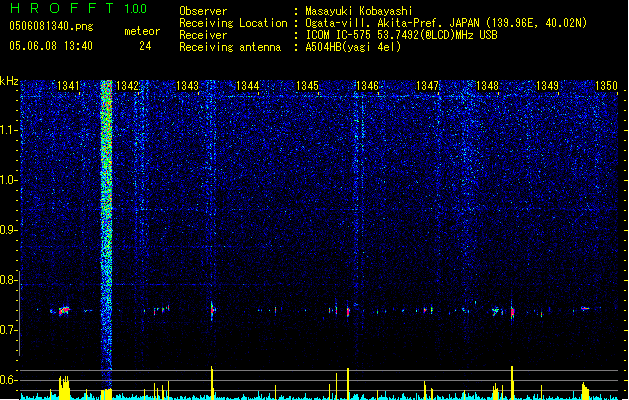
Task: Click the 1346 time marker
Action: [x=367, y=85]
